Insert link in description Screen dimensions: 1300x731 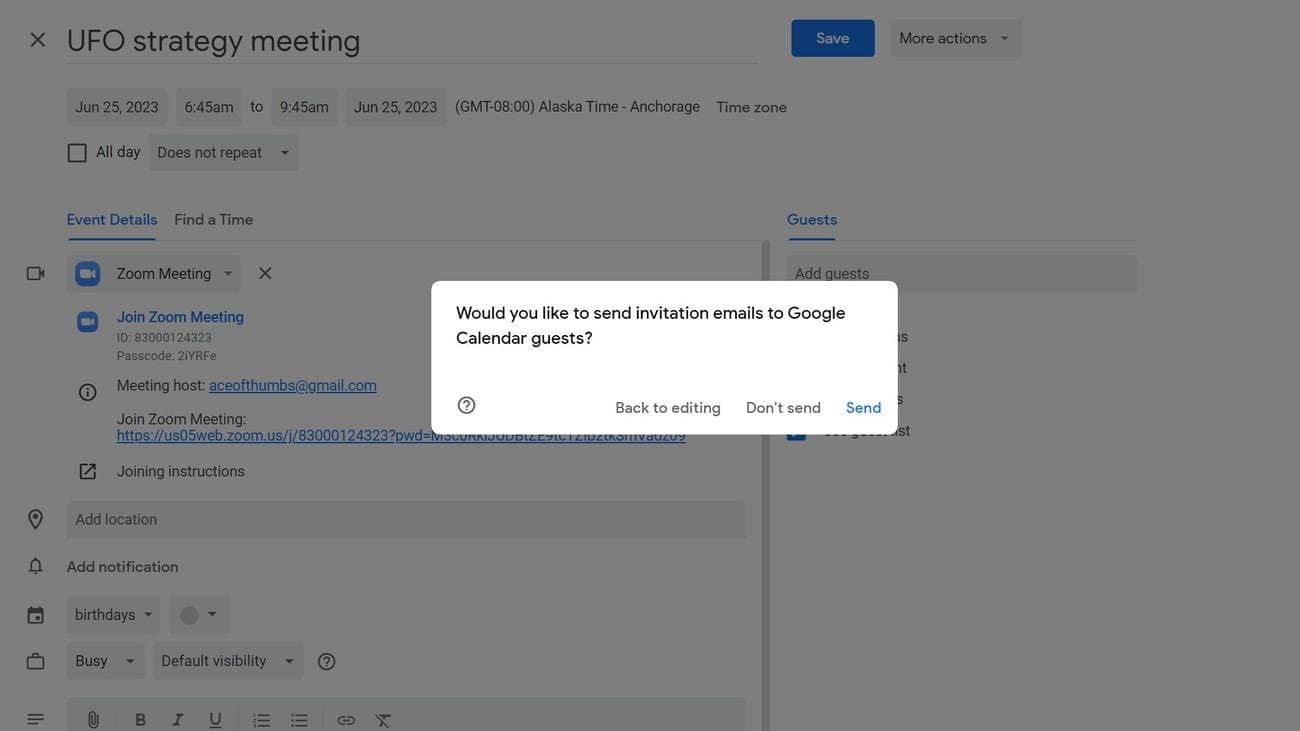click(346, 720)
